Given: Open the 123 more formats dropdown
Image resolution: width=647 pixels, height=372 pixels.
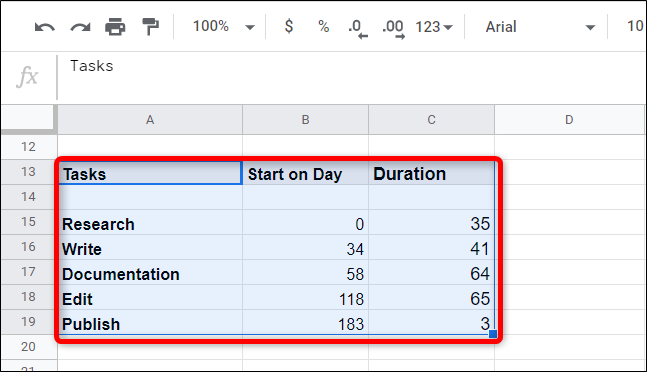Looking at the screenshot, I should point(434,27).
